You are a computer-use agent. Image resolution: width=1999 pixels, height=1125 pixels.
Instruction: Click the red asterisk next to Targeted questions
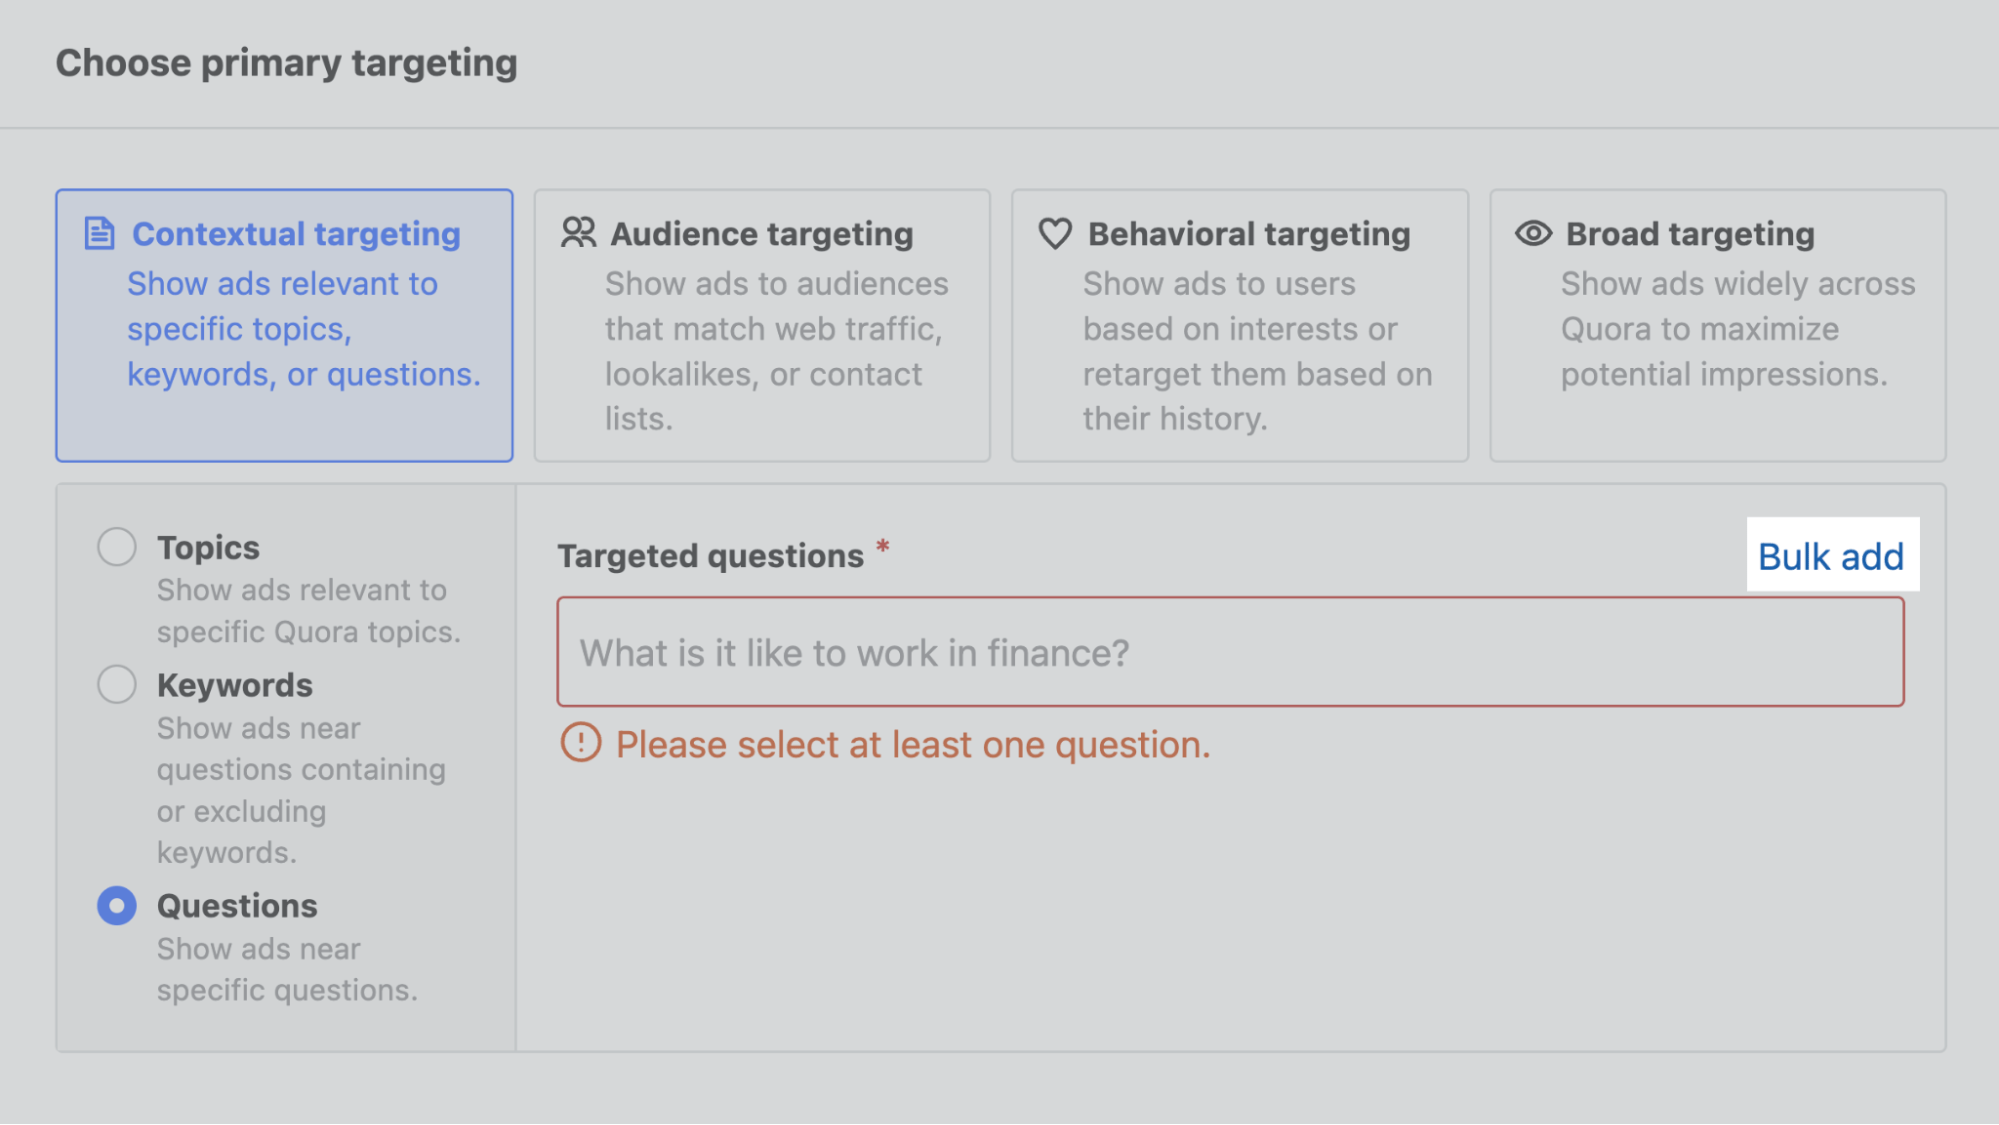[x=881, y=549]
